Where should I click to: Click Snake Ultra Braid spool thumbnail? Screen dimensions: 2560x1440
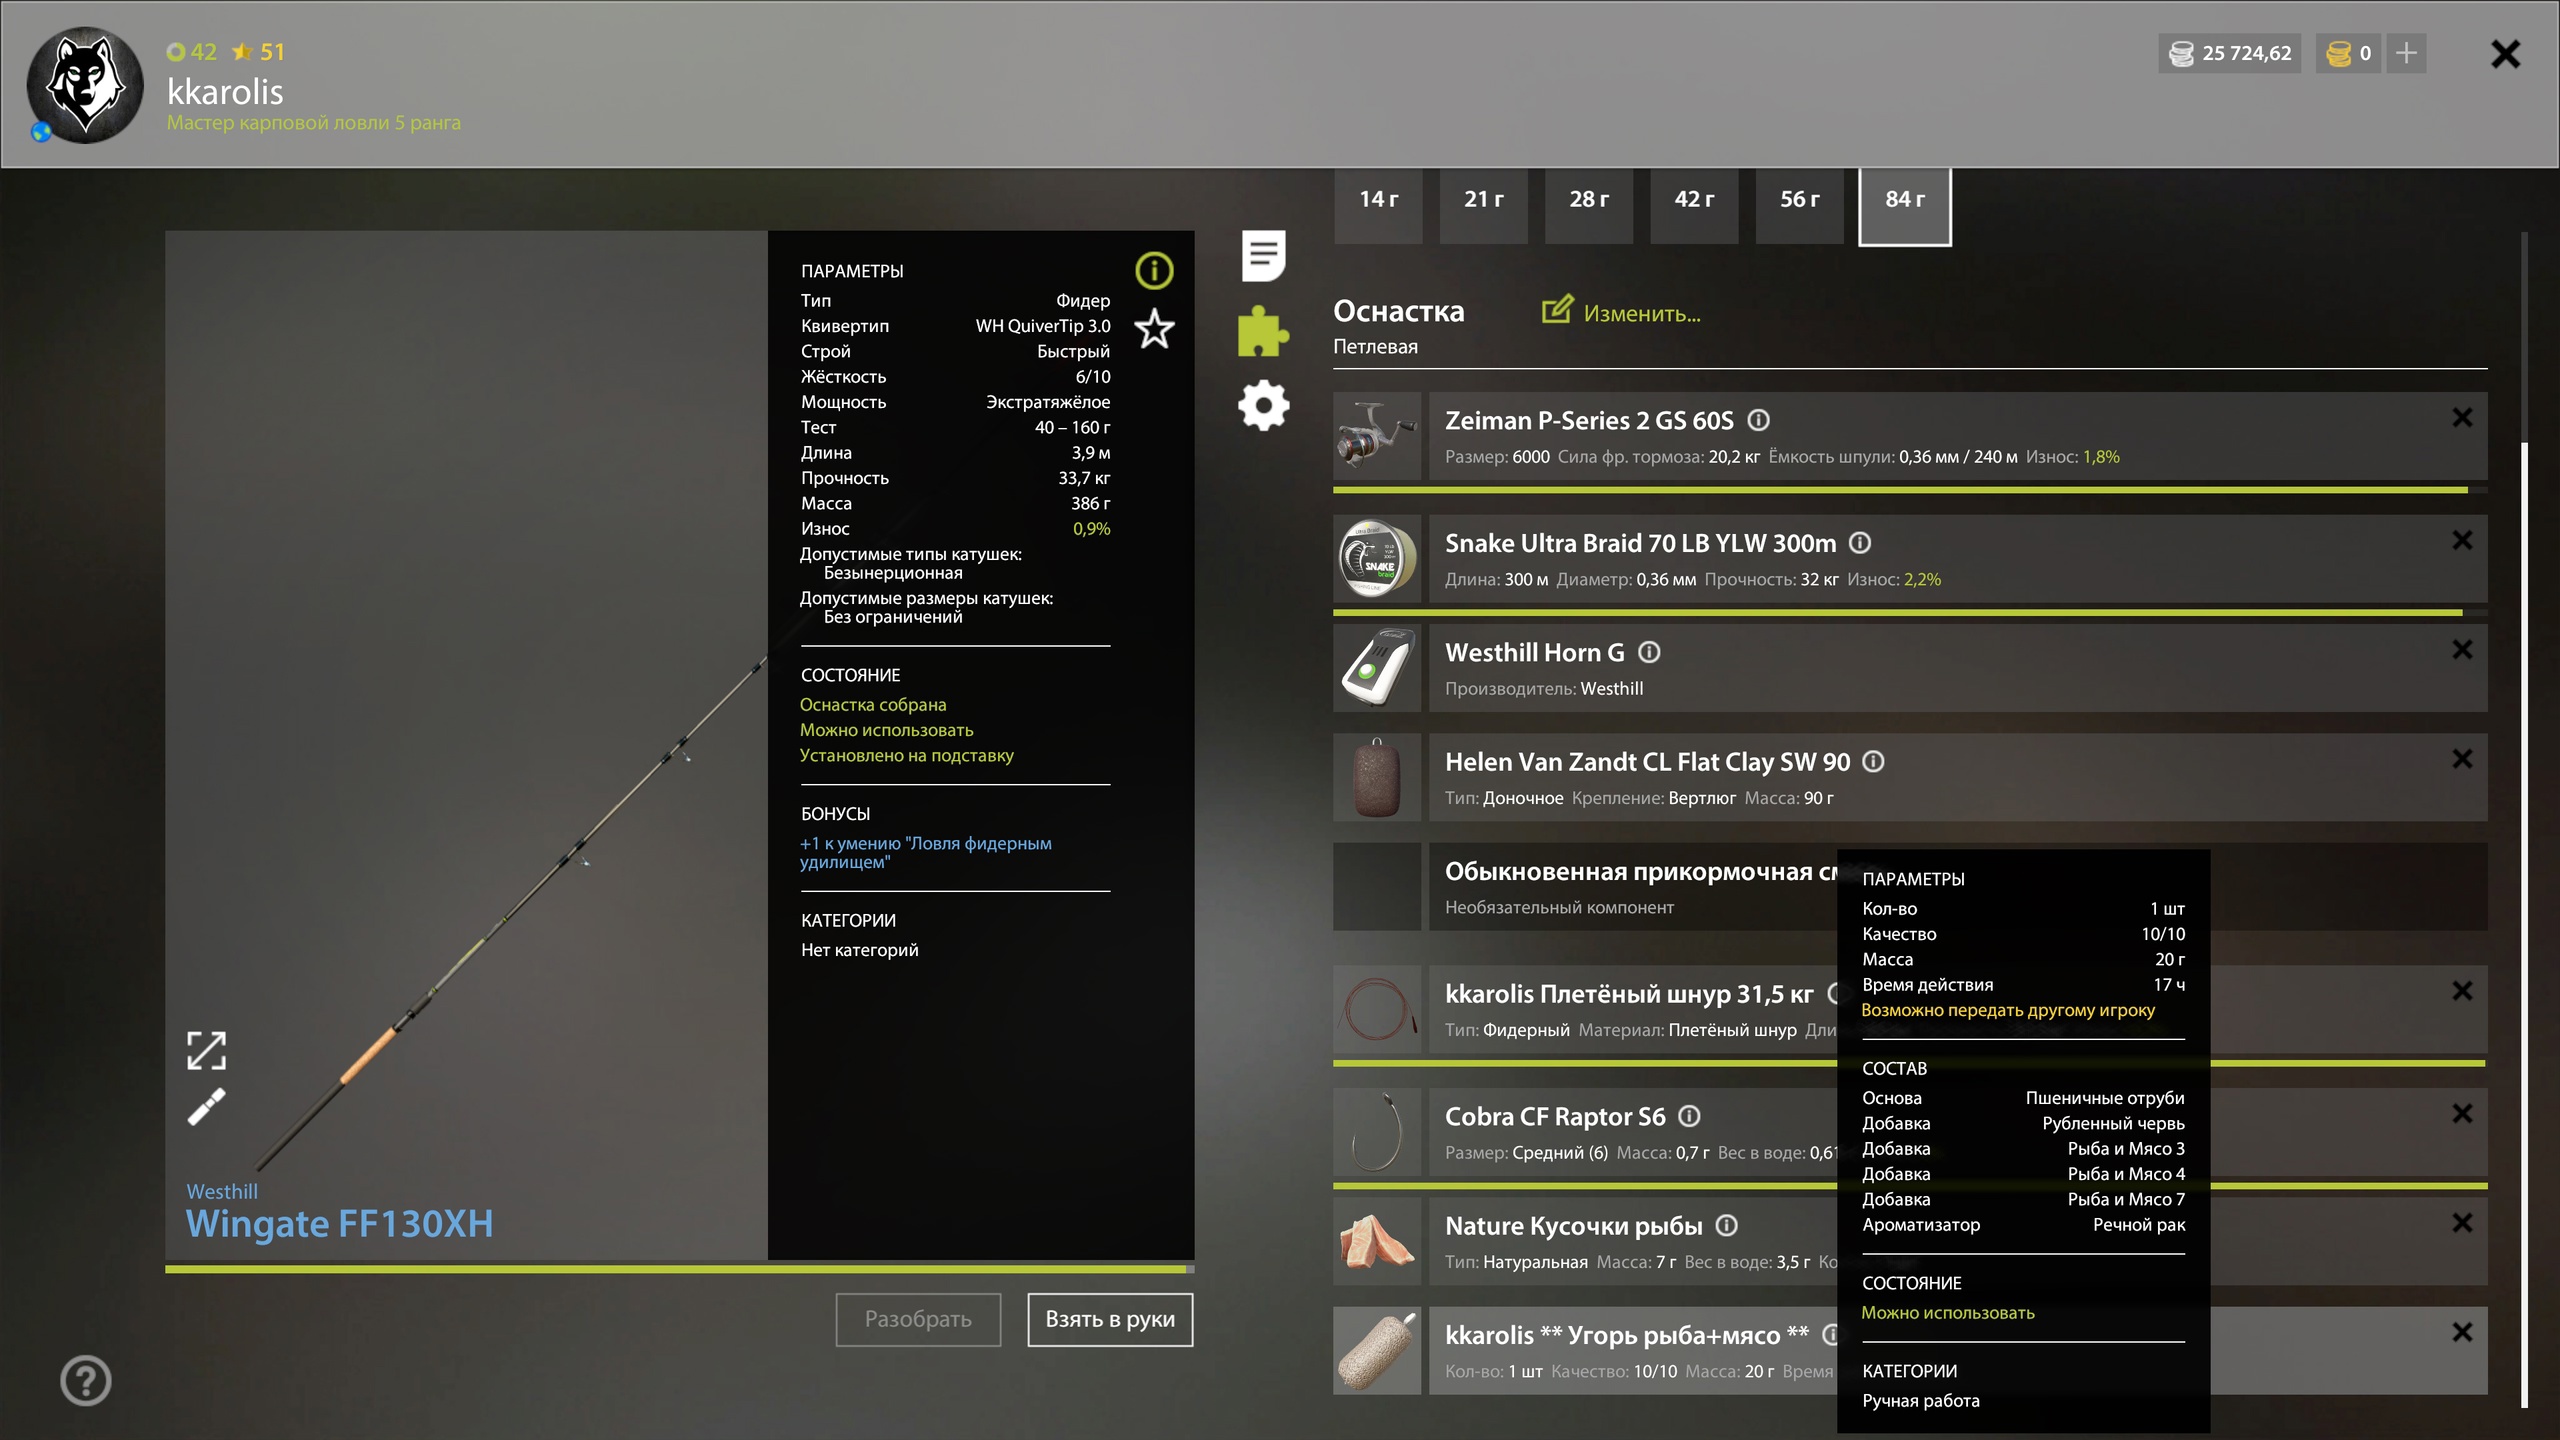(x=1377, y=558)
